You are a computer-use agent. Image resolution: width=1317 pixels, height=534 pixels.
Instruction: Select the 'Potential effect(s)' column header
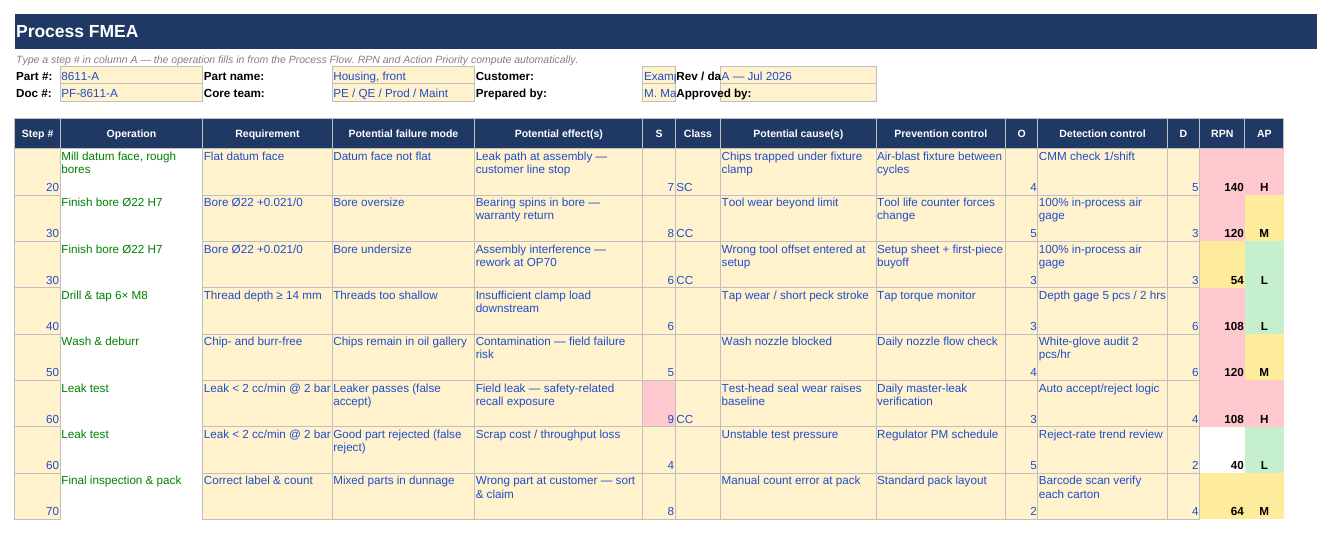(x=558, y=133)
